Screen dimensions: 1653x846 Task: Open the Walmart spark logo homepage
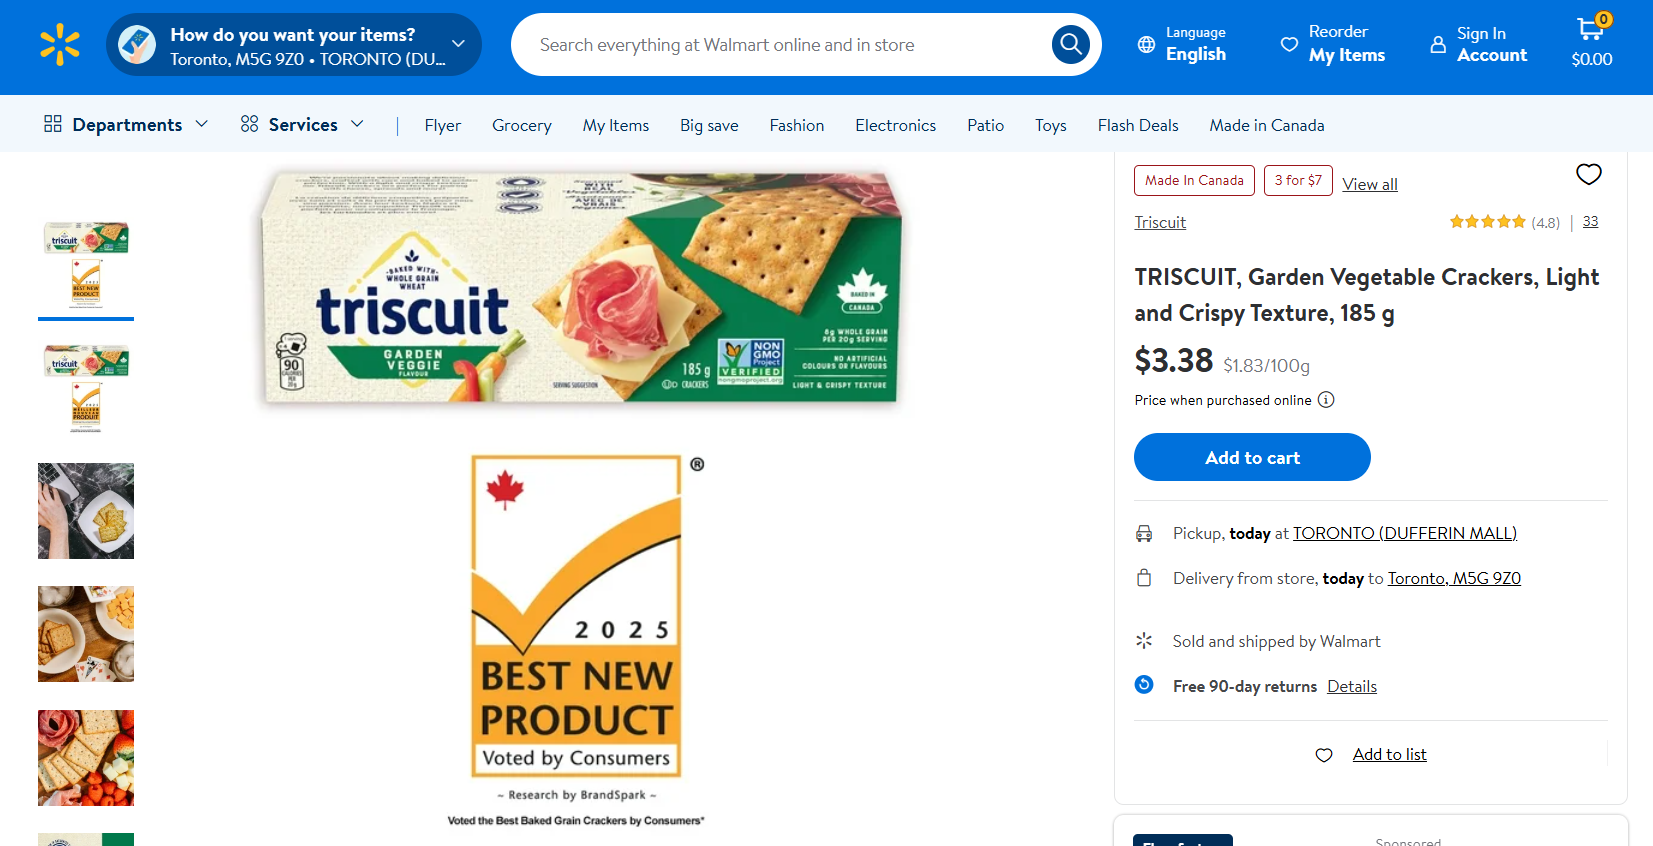60,45
